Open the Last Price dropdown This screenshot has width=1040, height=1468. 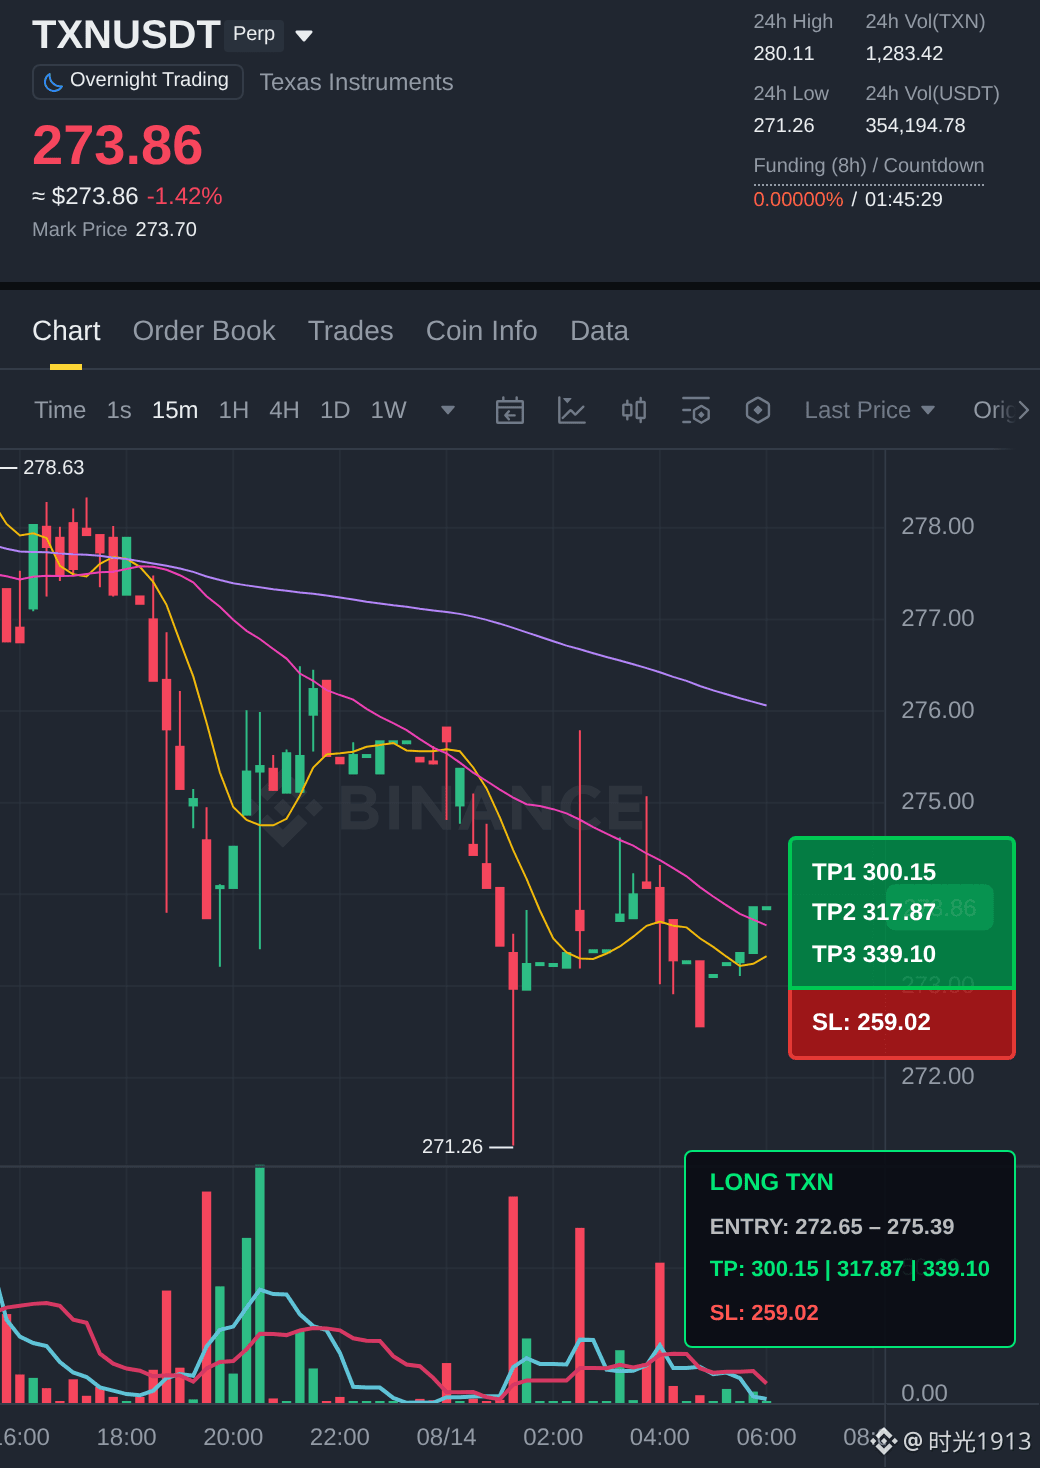[870, 410]
